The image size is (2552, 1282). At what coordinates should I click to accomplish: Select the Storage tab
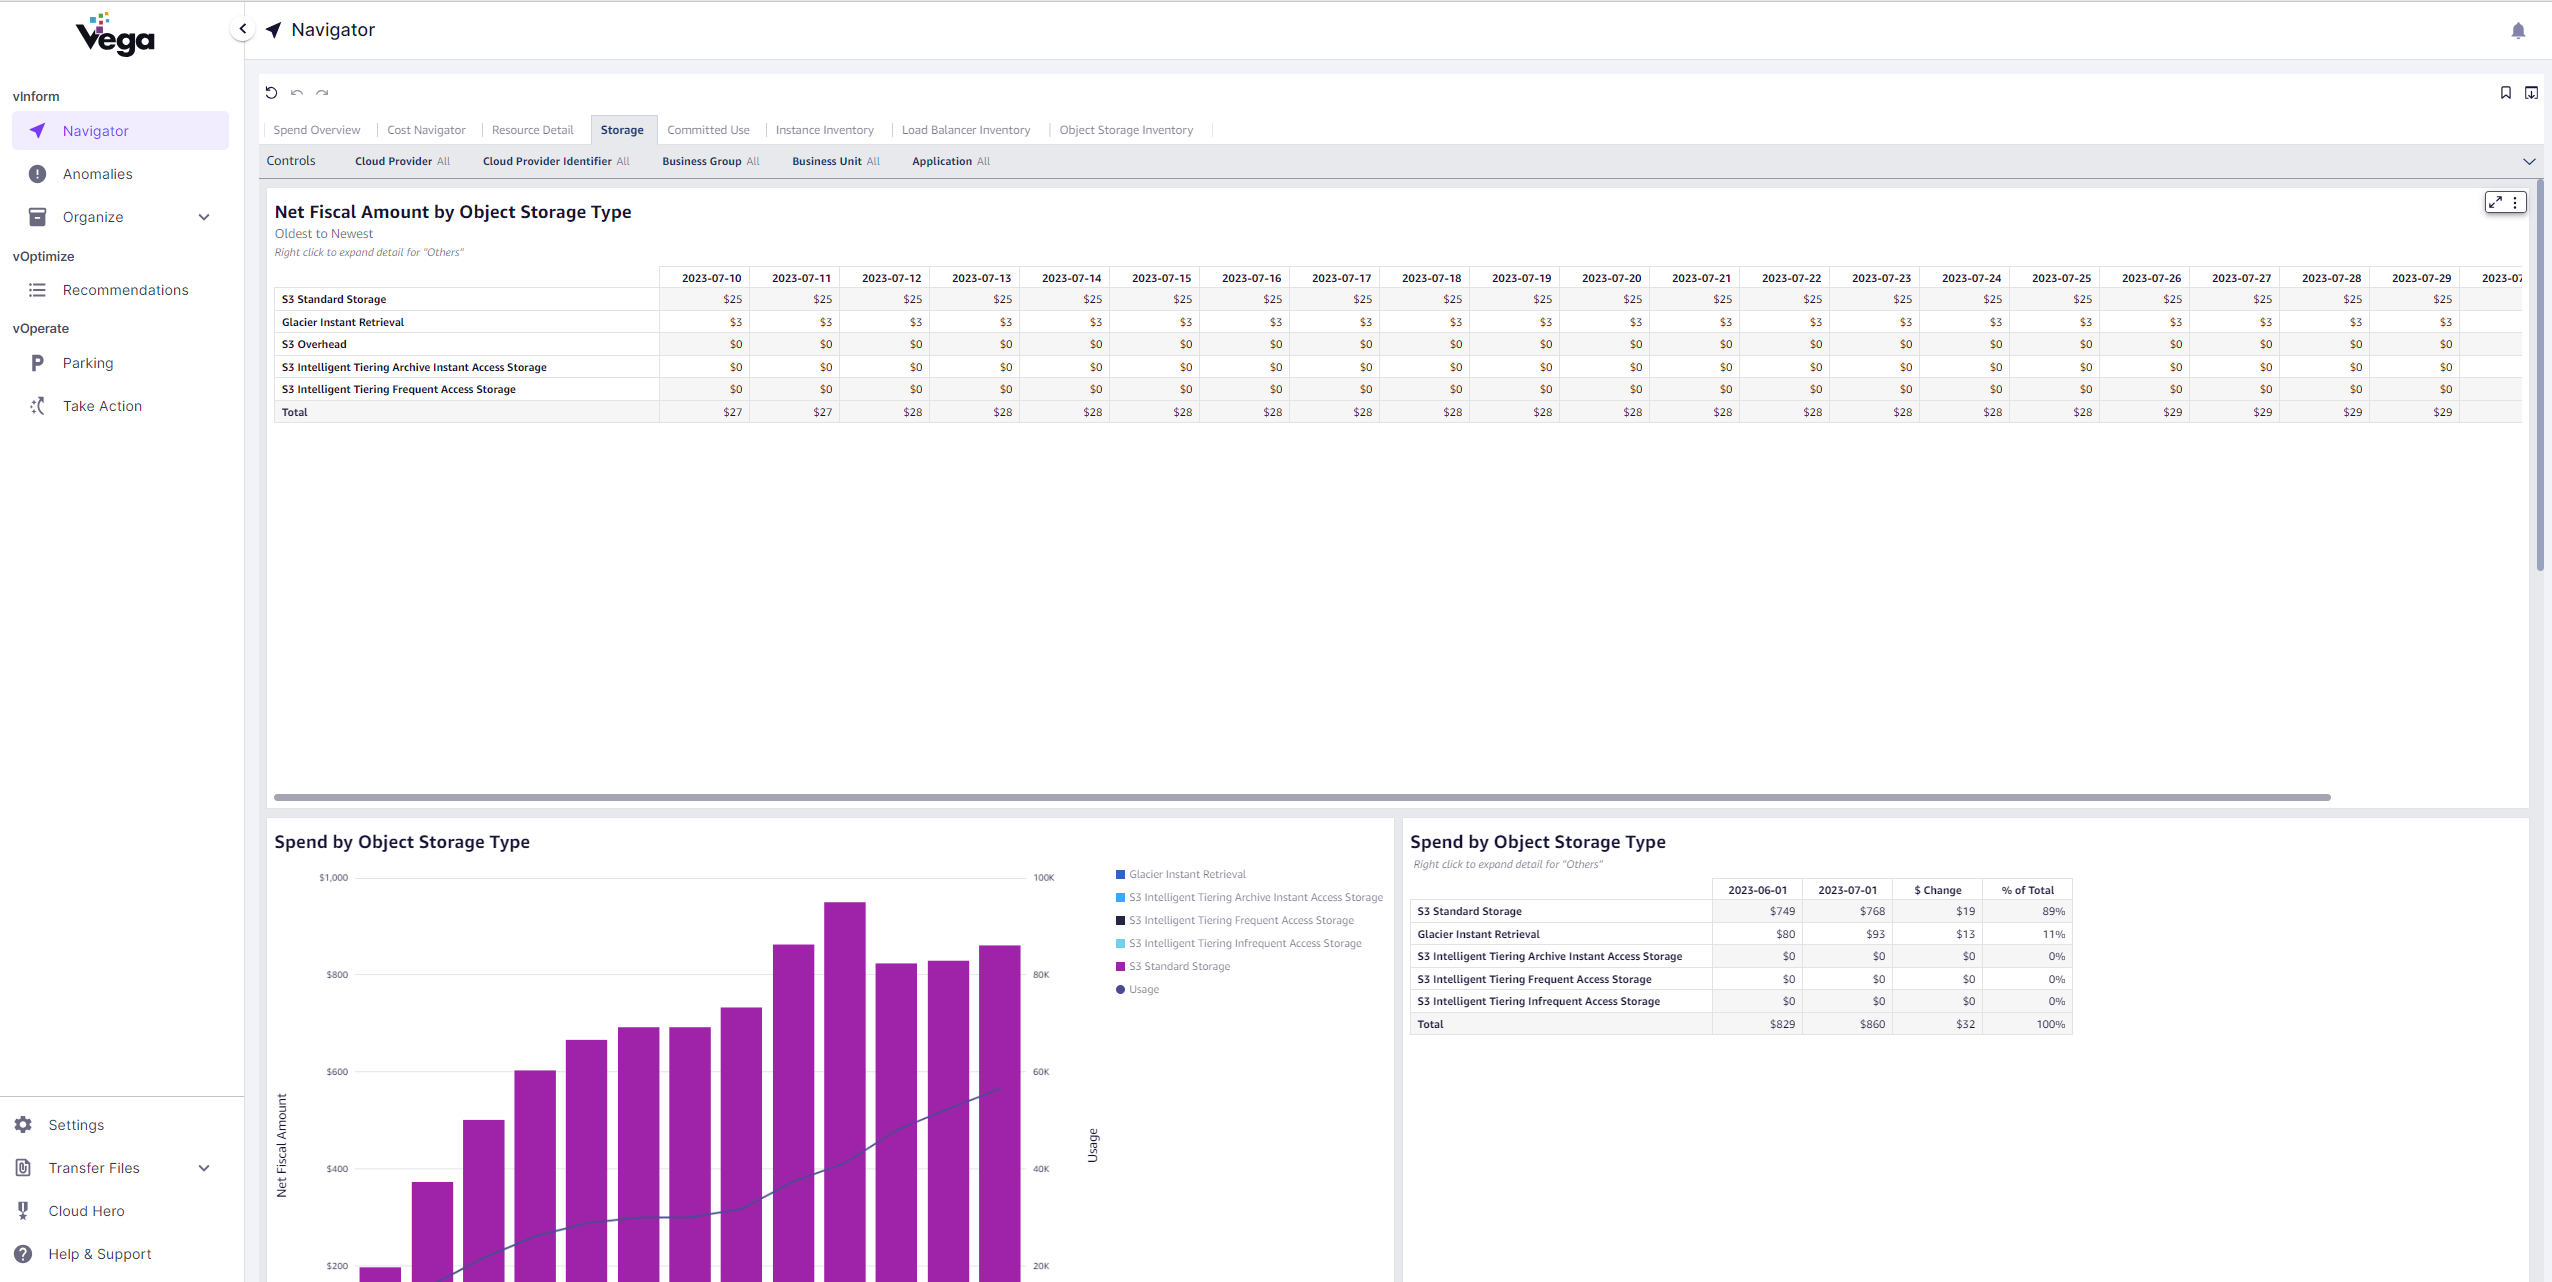click(622, 130)
